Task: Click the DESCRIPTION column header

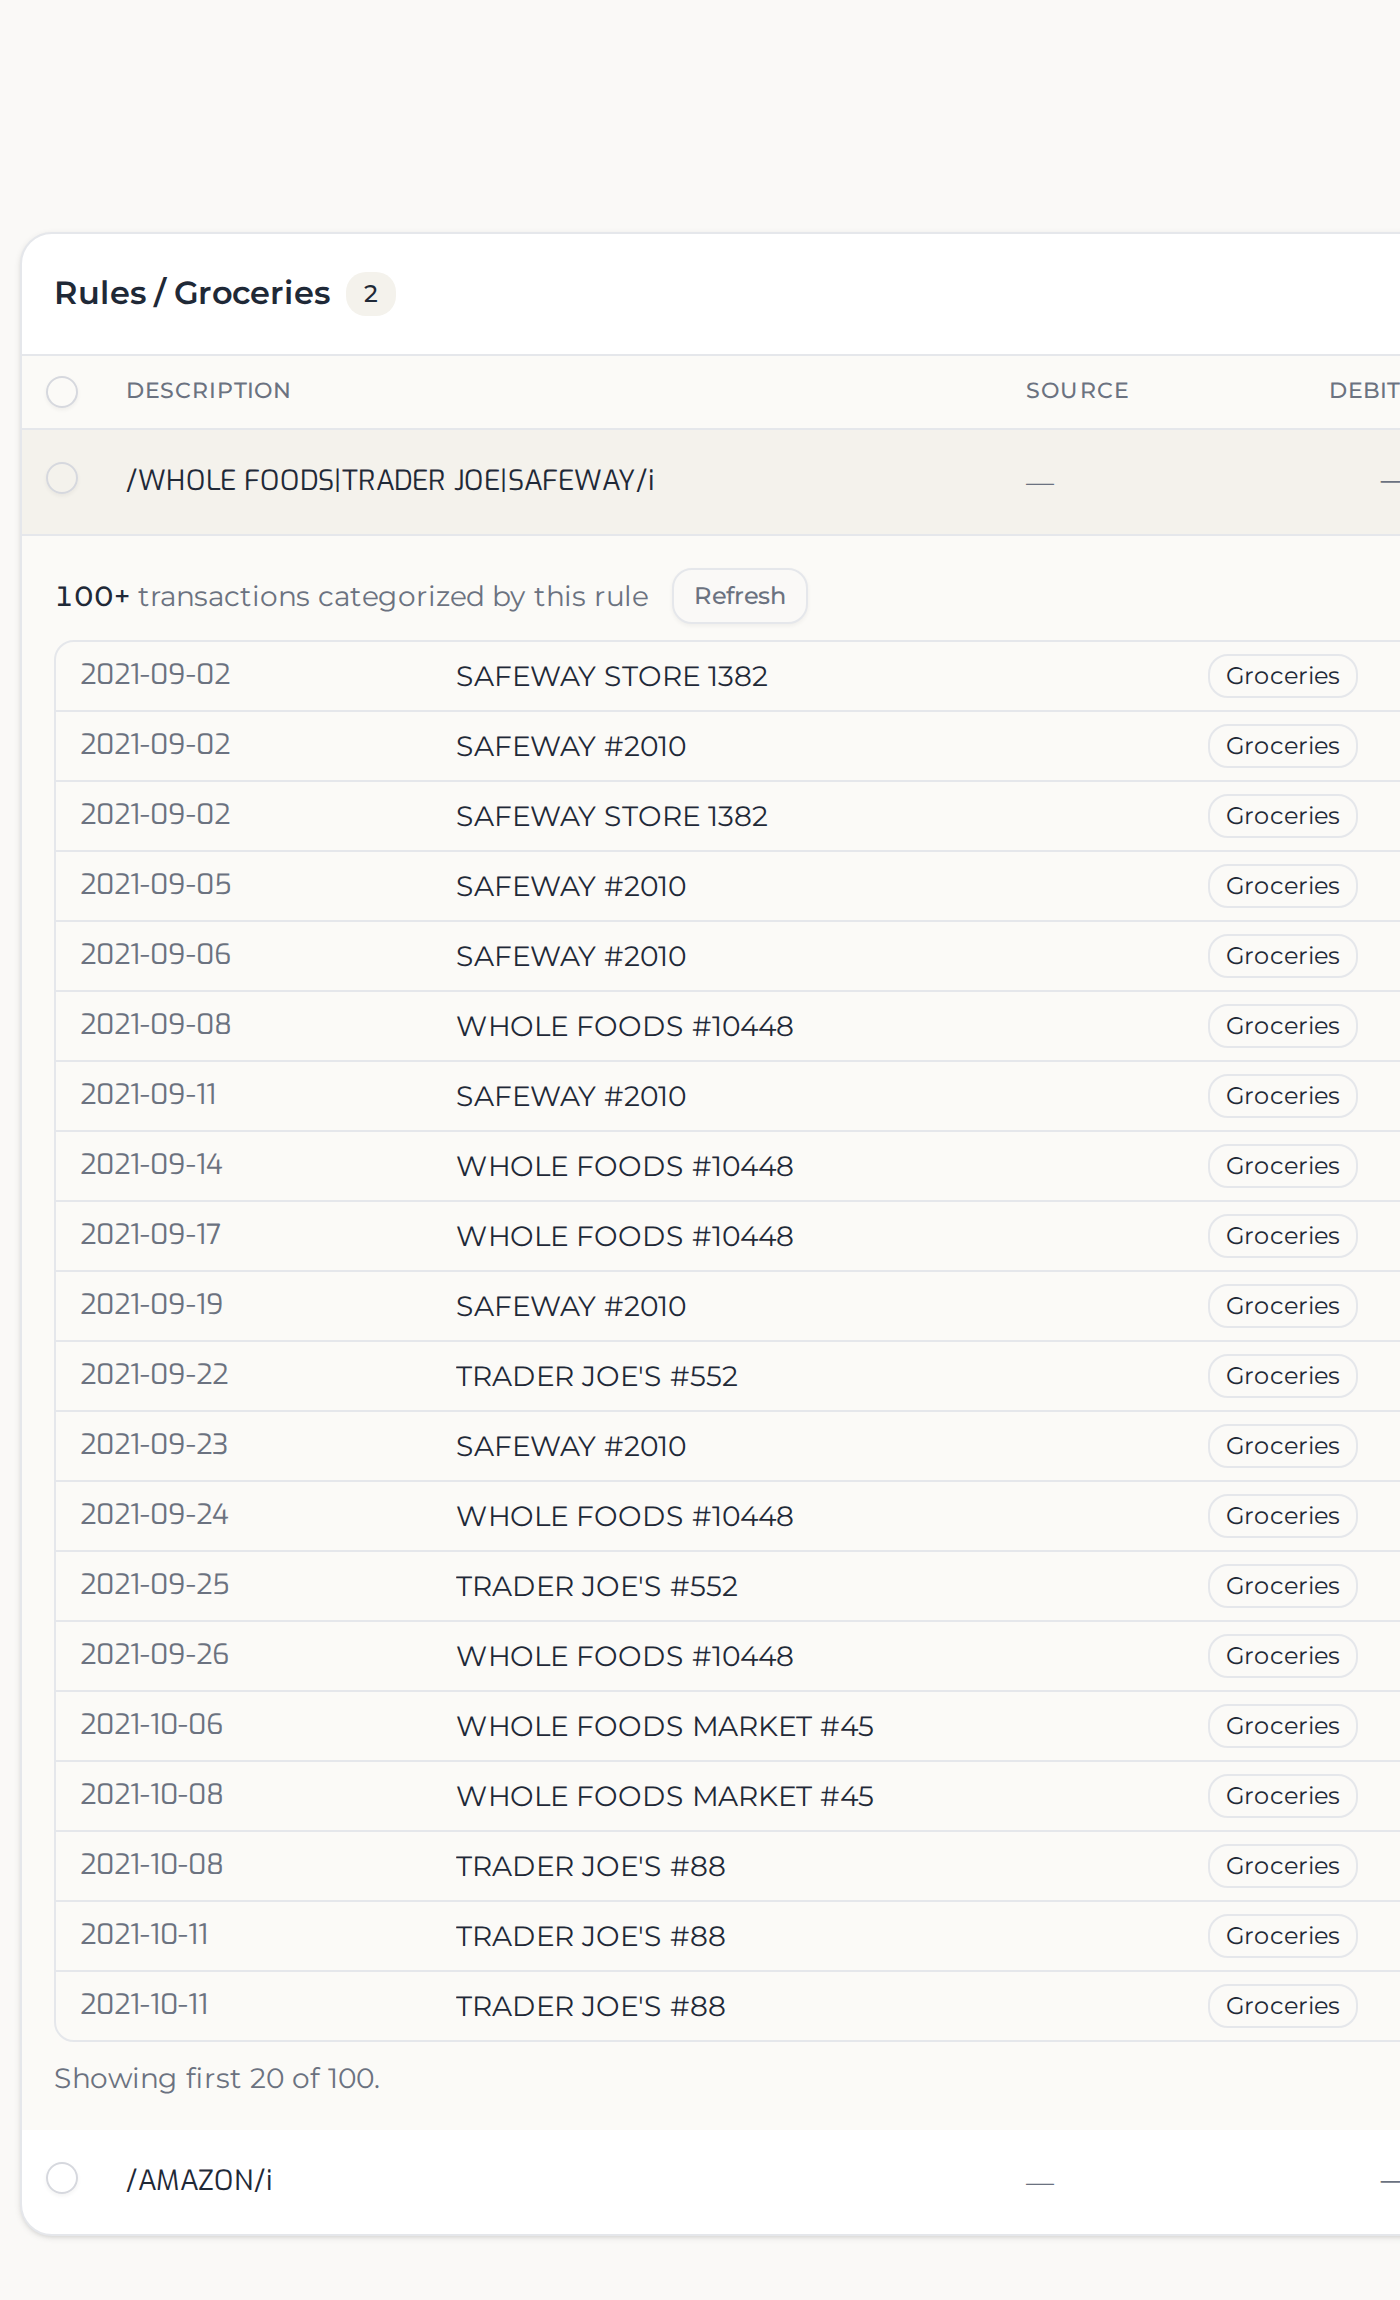Action: (x=208, y=391)
